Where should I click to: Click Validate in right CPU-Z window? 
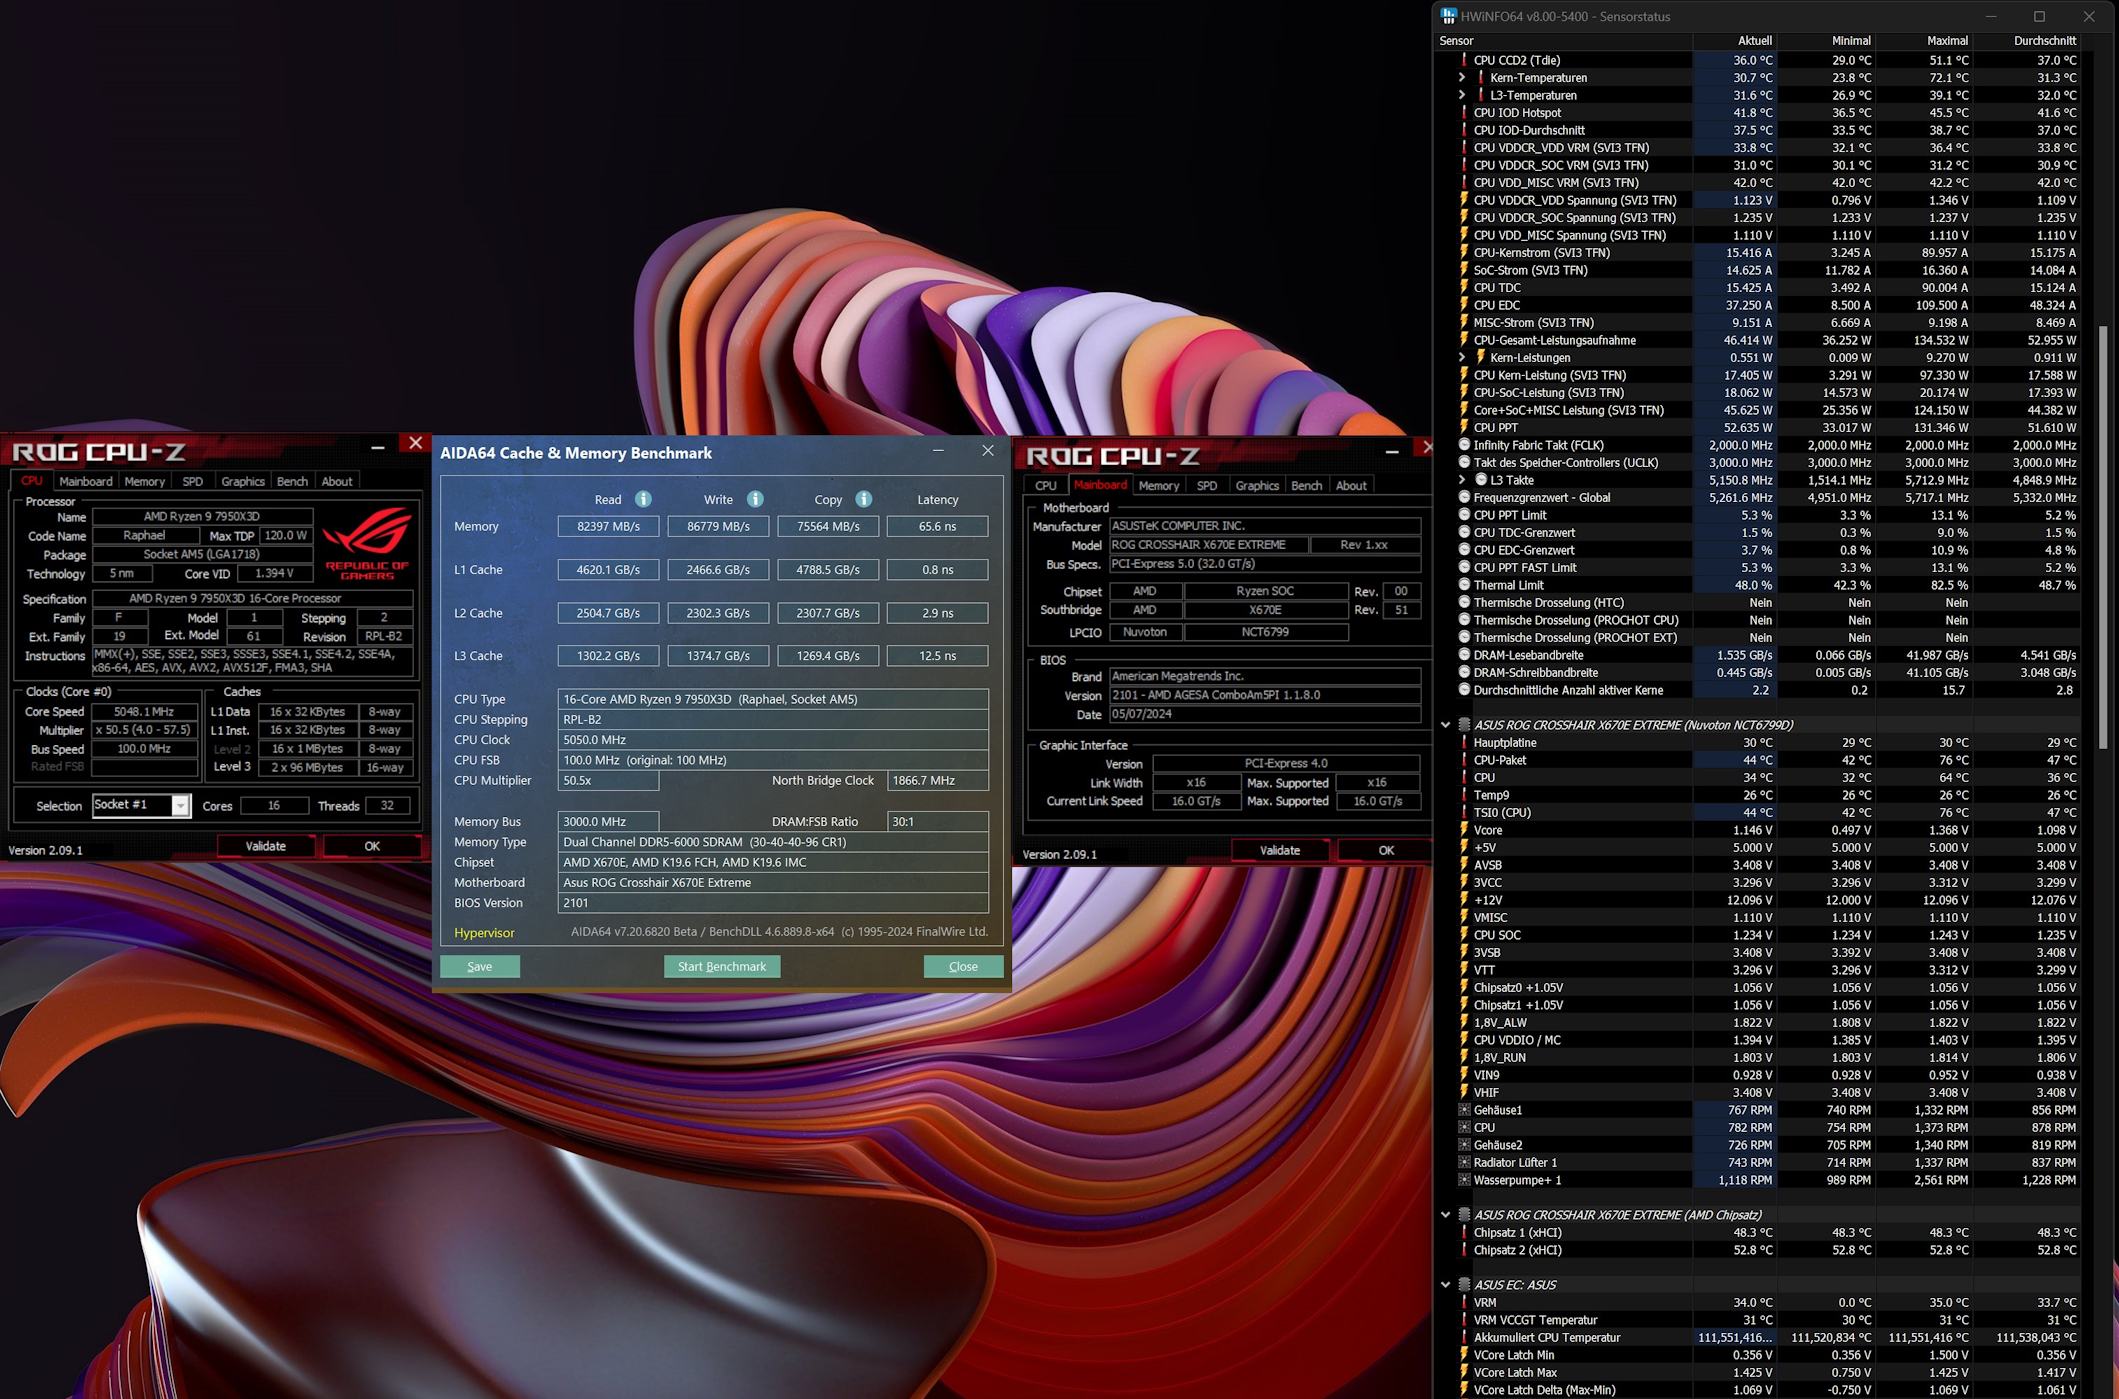click(x=1280, y=851)
